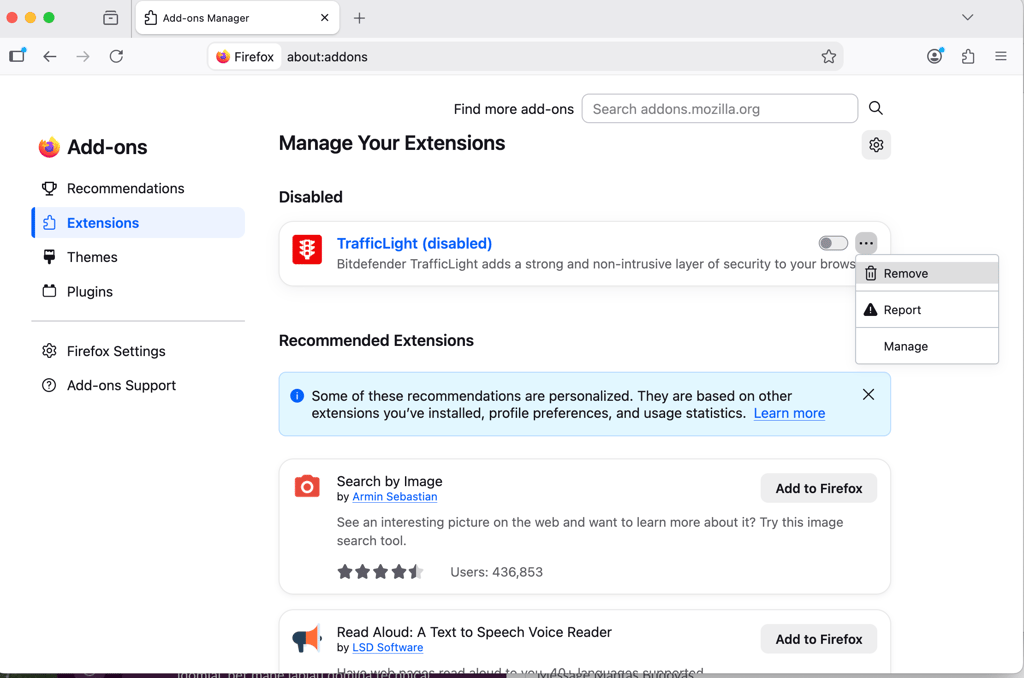
Task: Click the Users: 436,853 text
Action: pyautogui.click(x=496, y=572)
